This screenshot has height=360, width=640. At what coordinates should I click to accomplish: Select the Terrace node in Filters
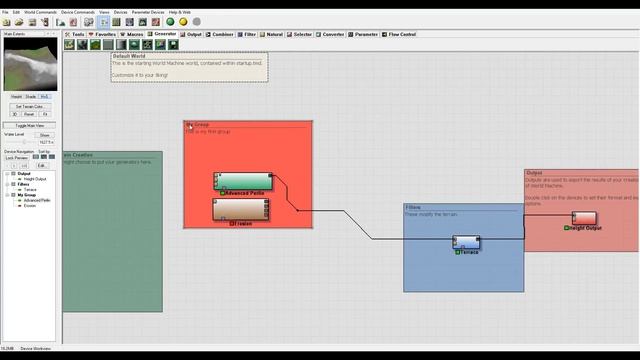tap(466, 242)
